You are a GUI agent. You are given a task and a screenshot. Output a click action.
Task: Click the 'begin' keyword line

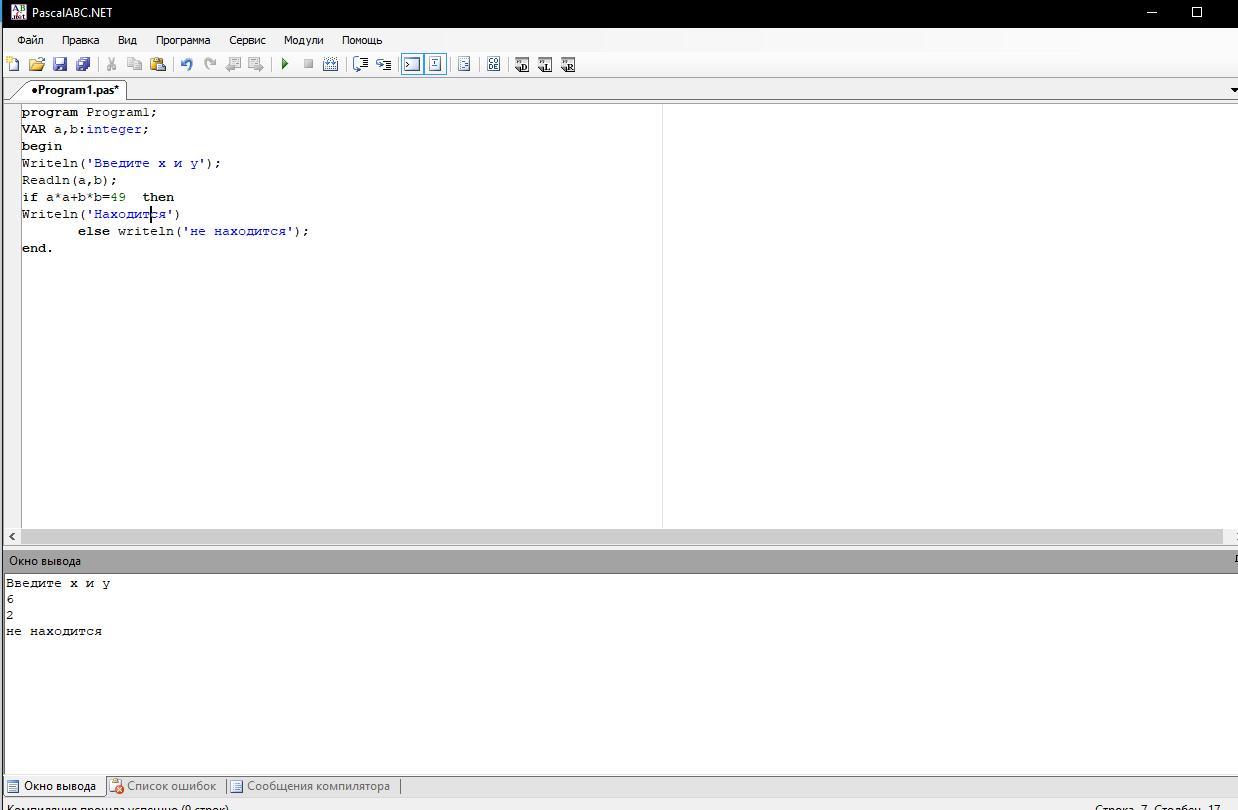pos(42,146)
